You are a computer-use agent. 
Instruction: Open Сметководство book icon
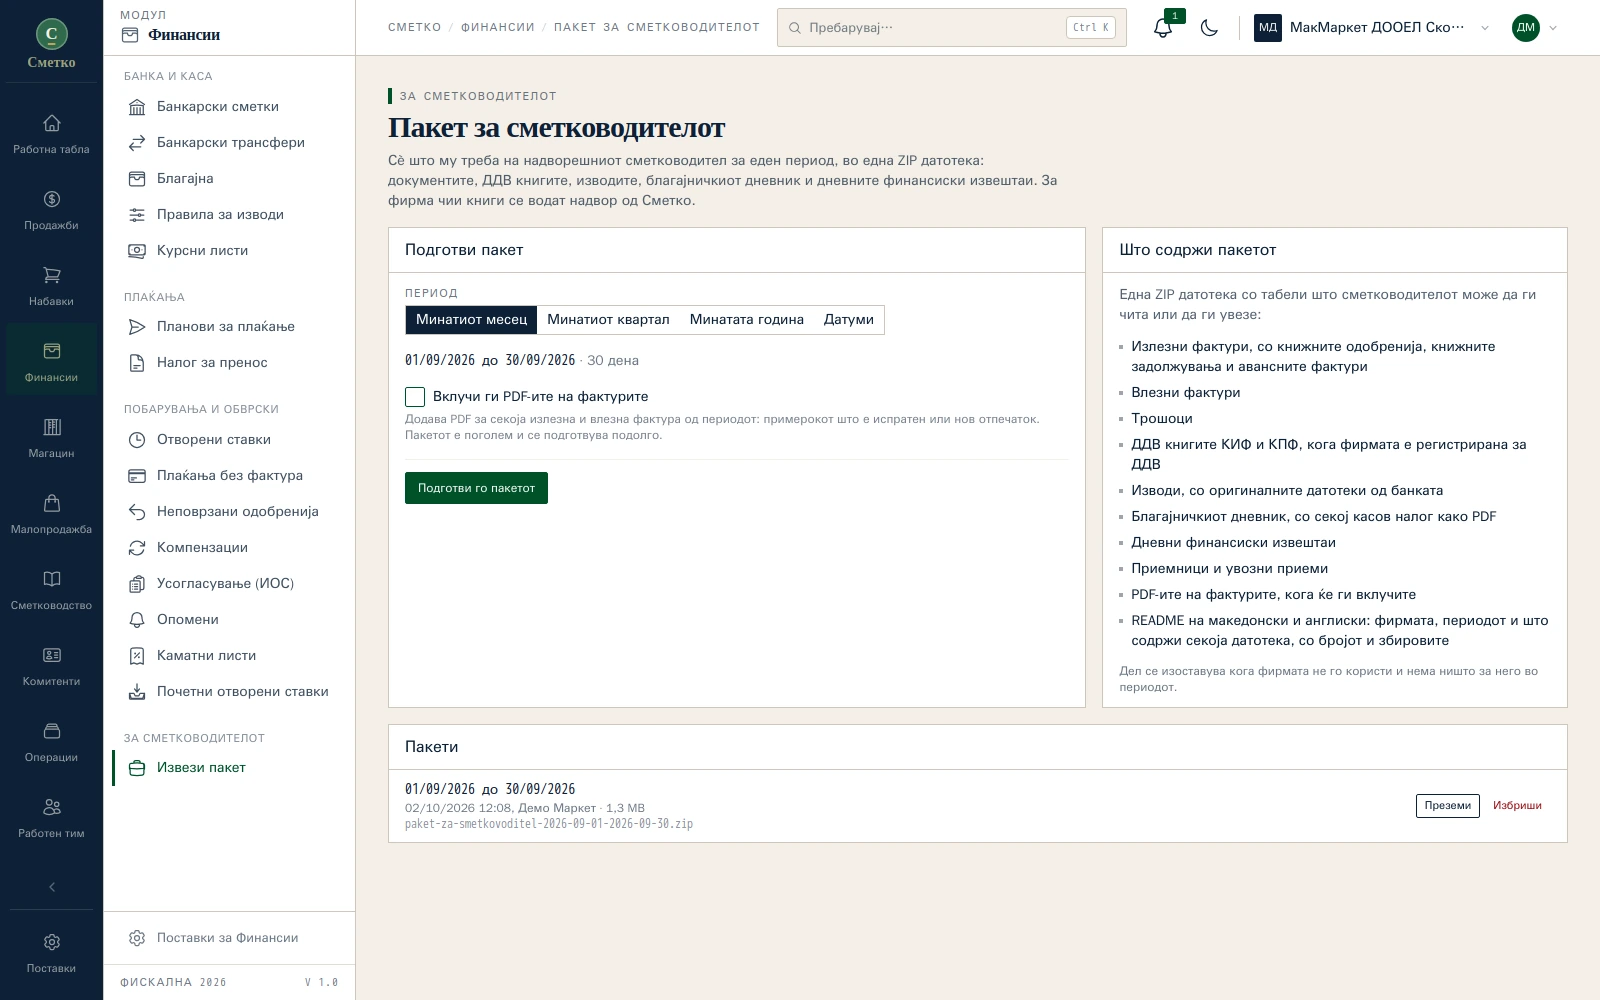pos(51,590)
